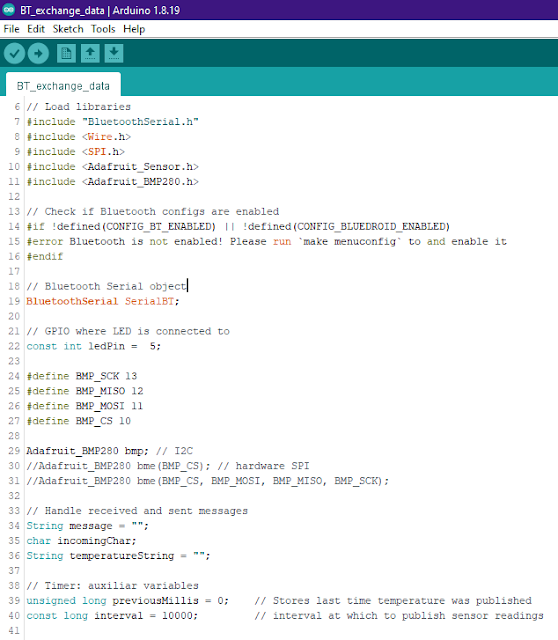Click the 'Adafruit_BMP280 bmp; // I2C' line
Screen dimensions: 558x640
click(109, 451)
